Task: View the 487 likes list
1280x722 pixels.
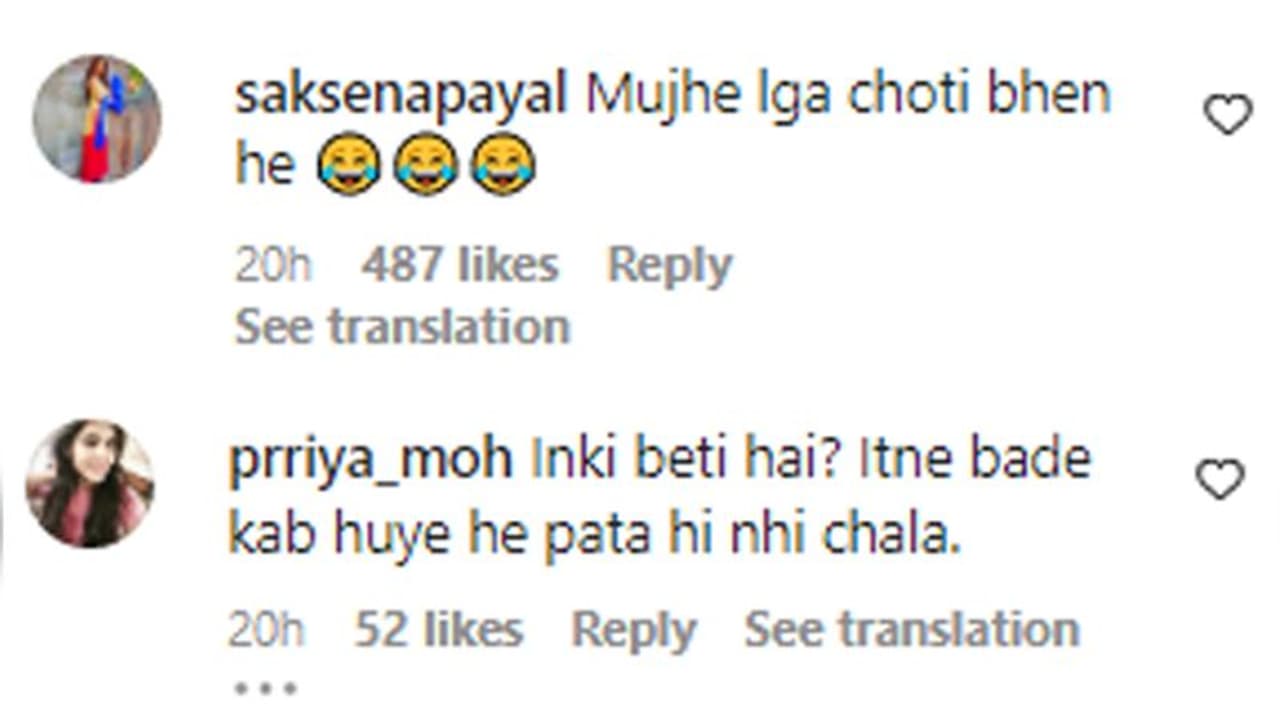Action: point(459,266)
